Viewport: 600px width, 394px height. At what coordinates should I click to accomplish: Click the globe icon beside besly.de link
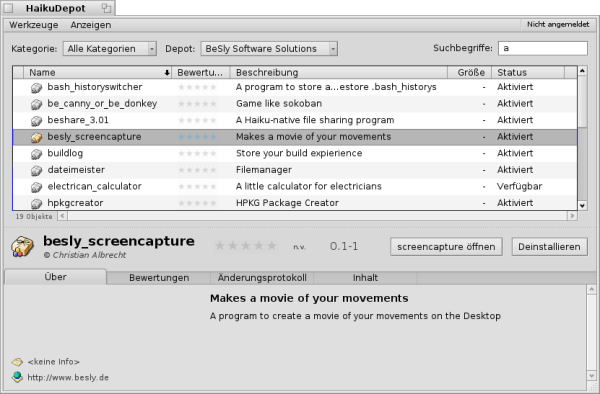point(17,377)
